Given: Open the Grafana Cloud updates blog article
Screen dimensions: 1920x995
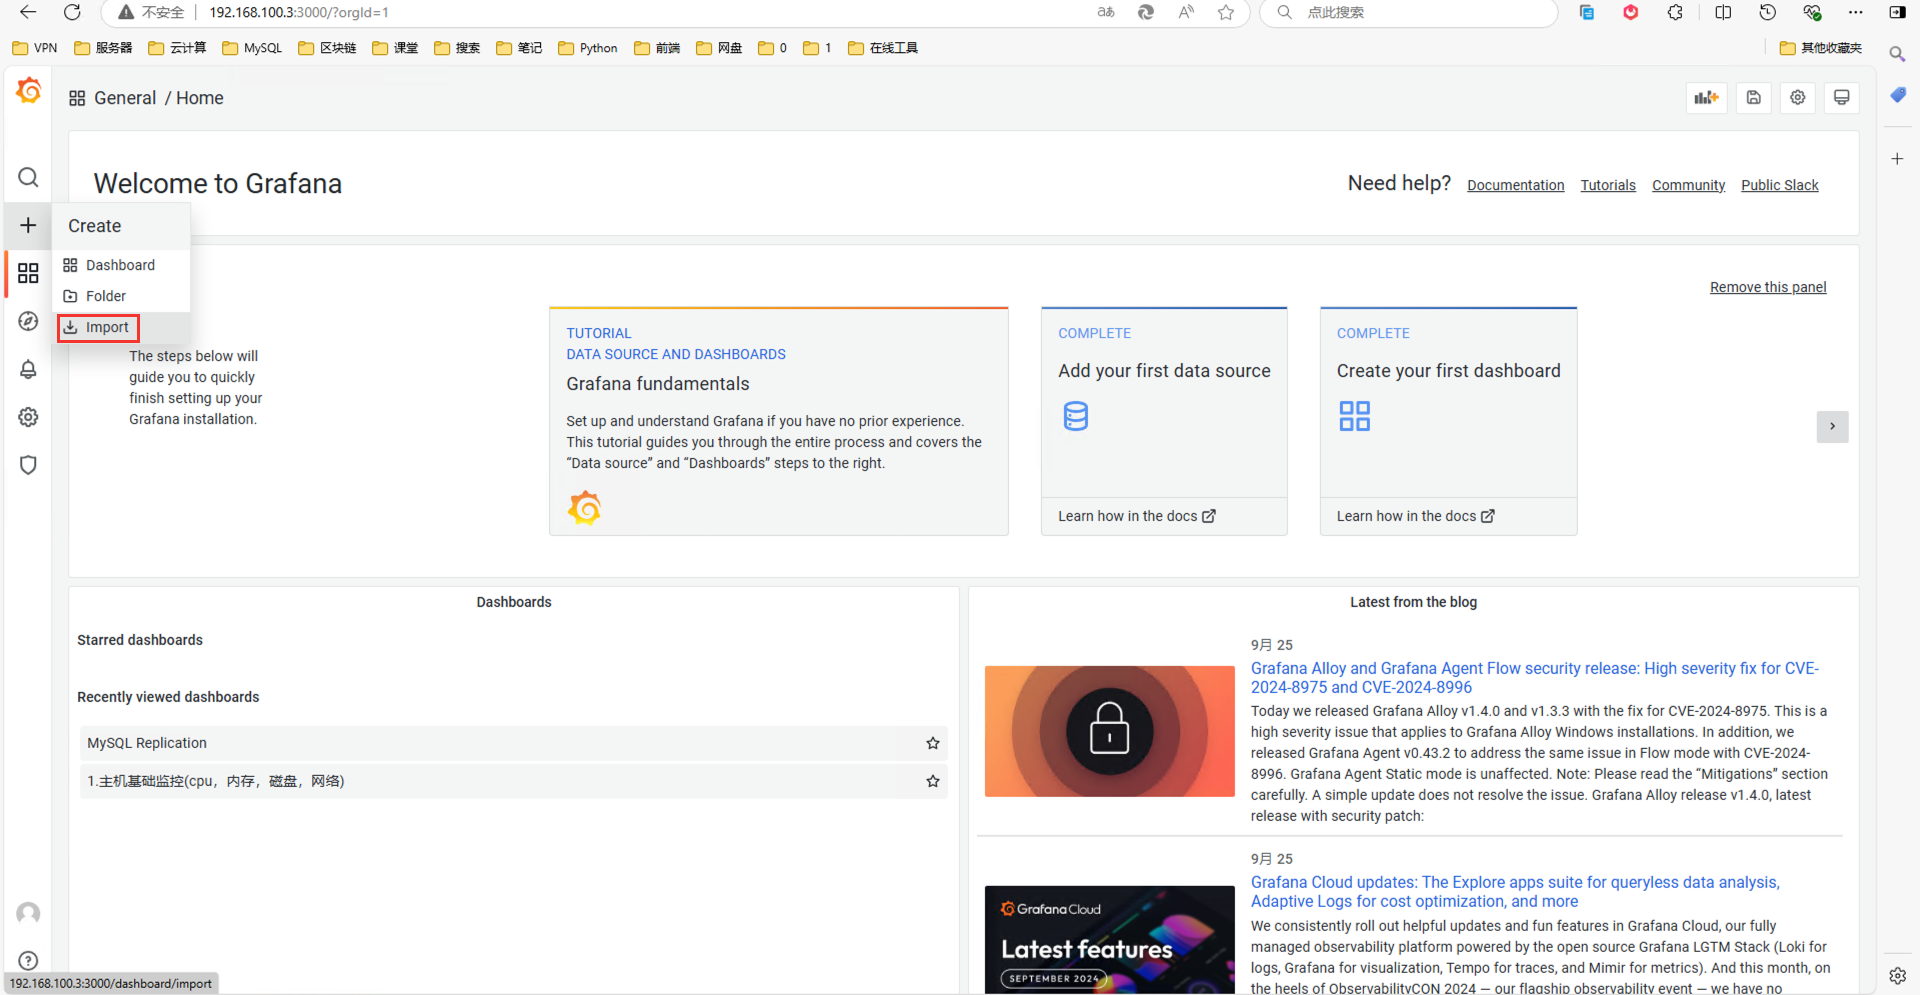Looking at the screenshot, I should pos(1515,892).
